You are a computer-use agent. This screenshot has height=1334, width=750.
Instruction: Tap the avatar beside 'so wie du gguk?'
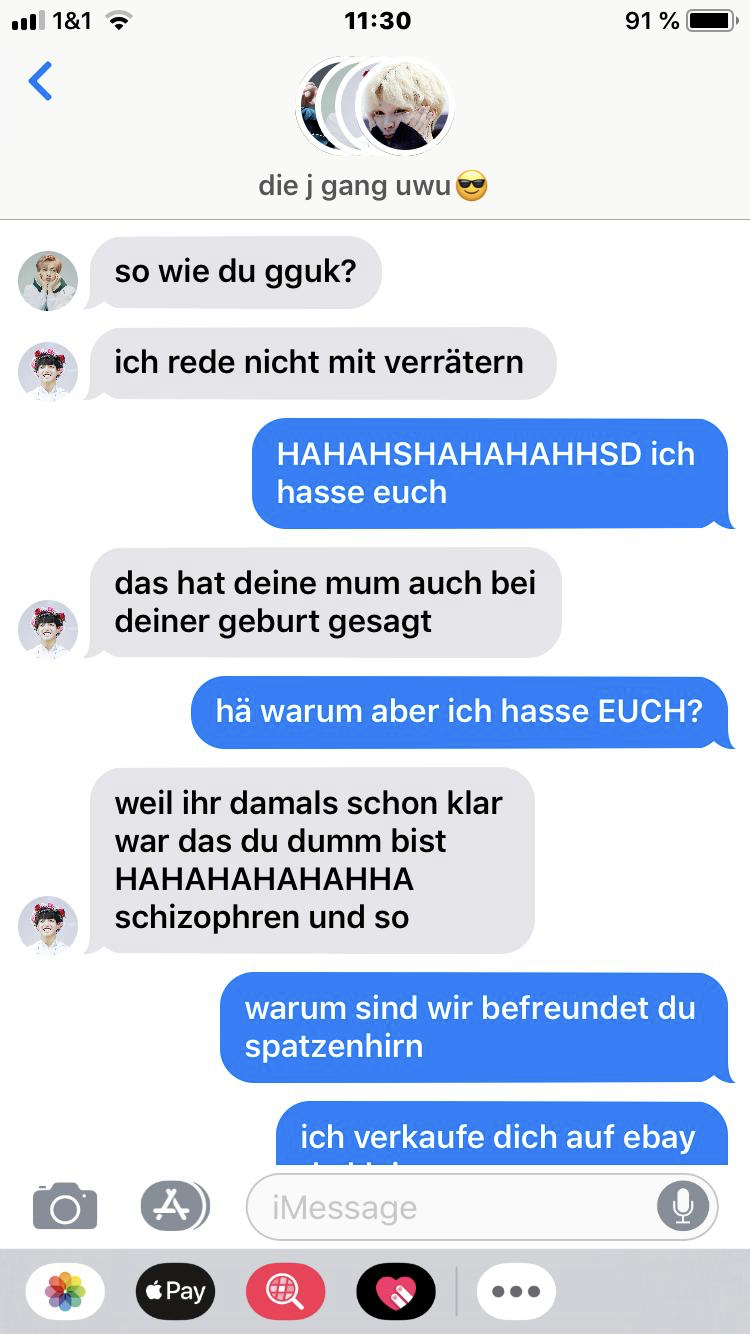point(48,281)
